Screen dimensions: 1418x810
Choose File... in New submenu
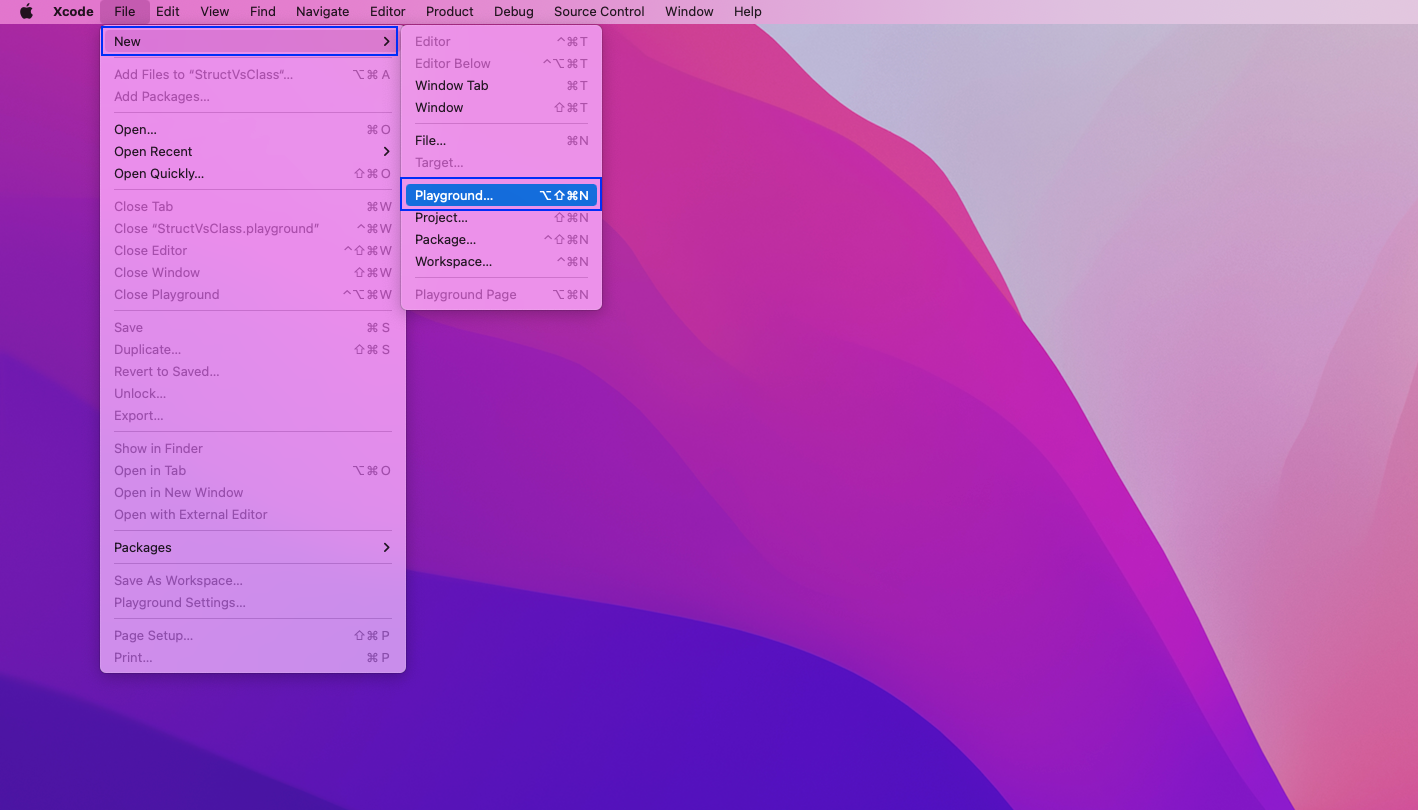click(x=501, y=141)
